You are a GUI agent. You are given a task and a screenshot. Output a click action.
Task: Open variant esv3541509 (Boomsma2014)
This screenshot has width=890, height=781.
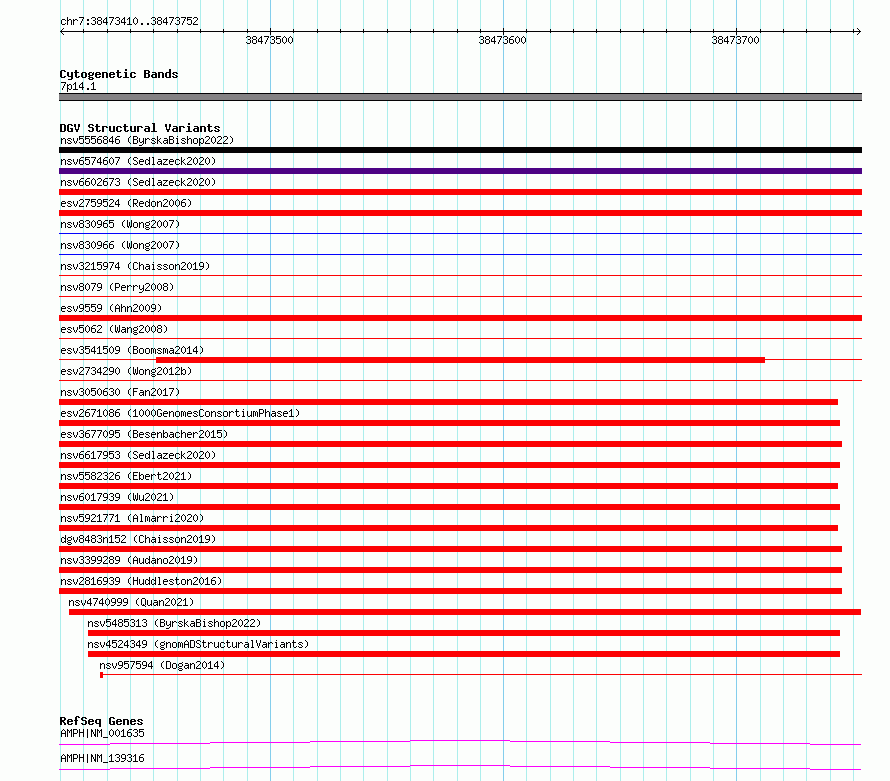point(132,350)
